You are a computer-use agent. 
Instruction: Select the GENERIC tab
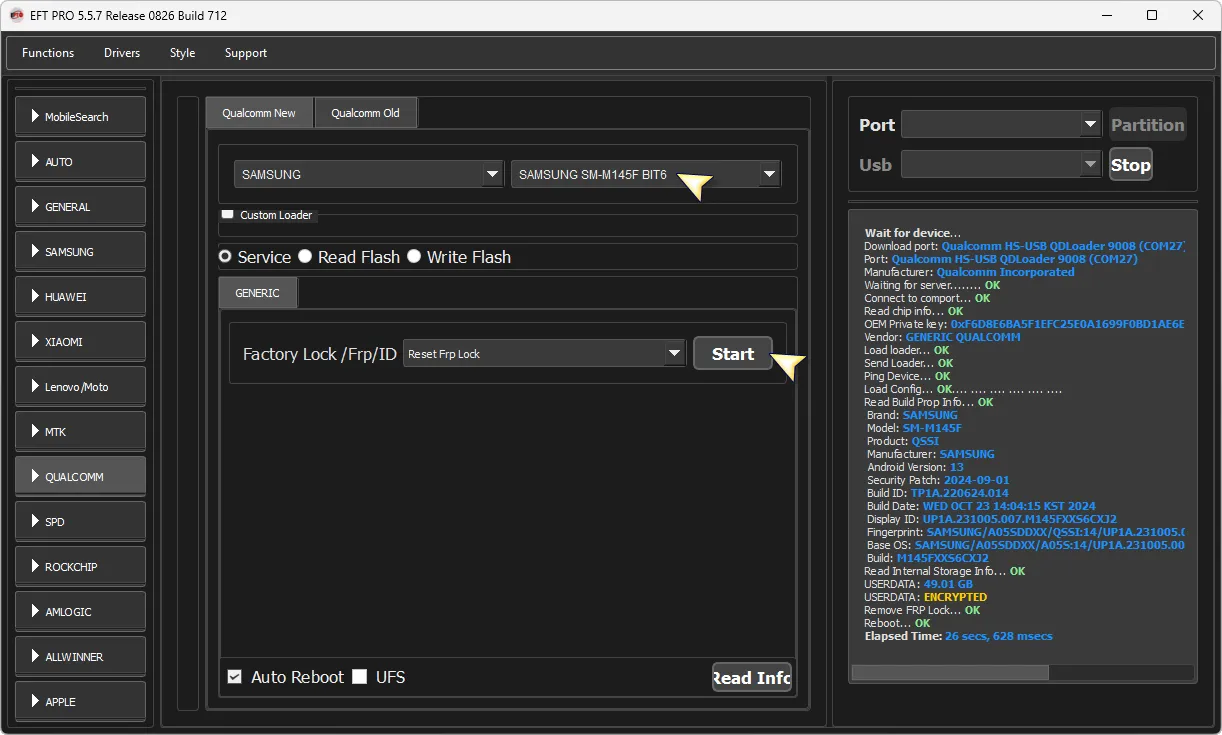[x=258, y=293]
